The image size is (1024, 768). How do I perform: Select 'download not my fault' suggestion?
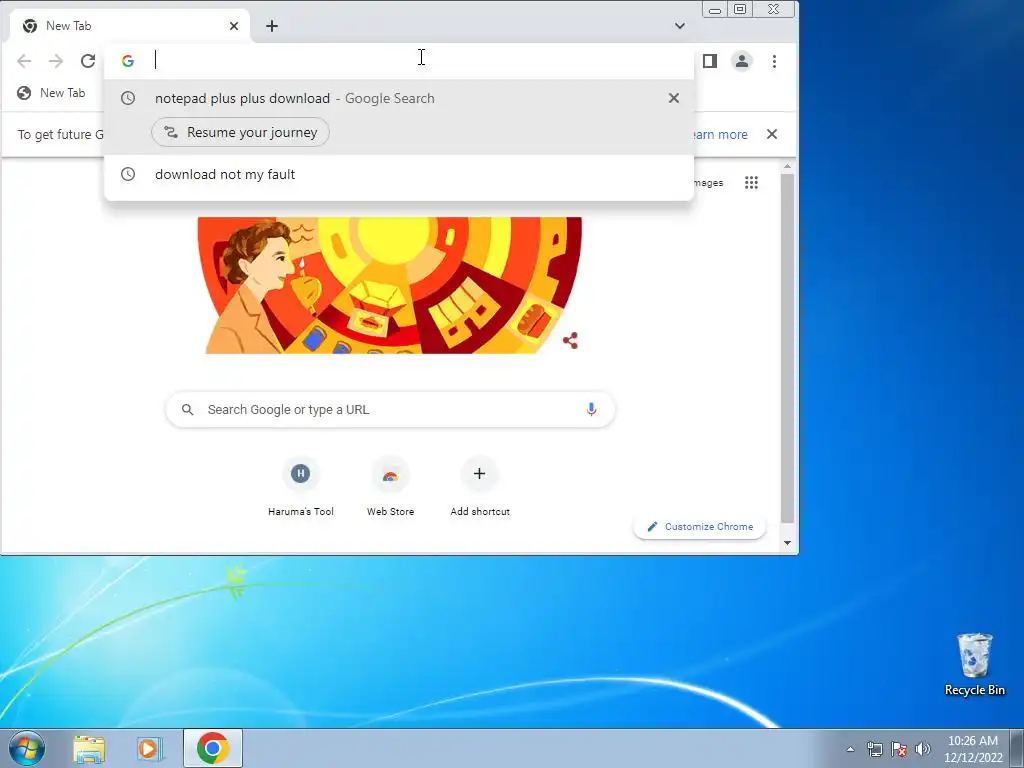point(398,174)
